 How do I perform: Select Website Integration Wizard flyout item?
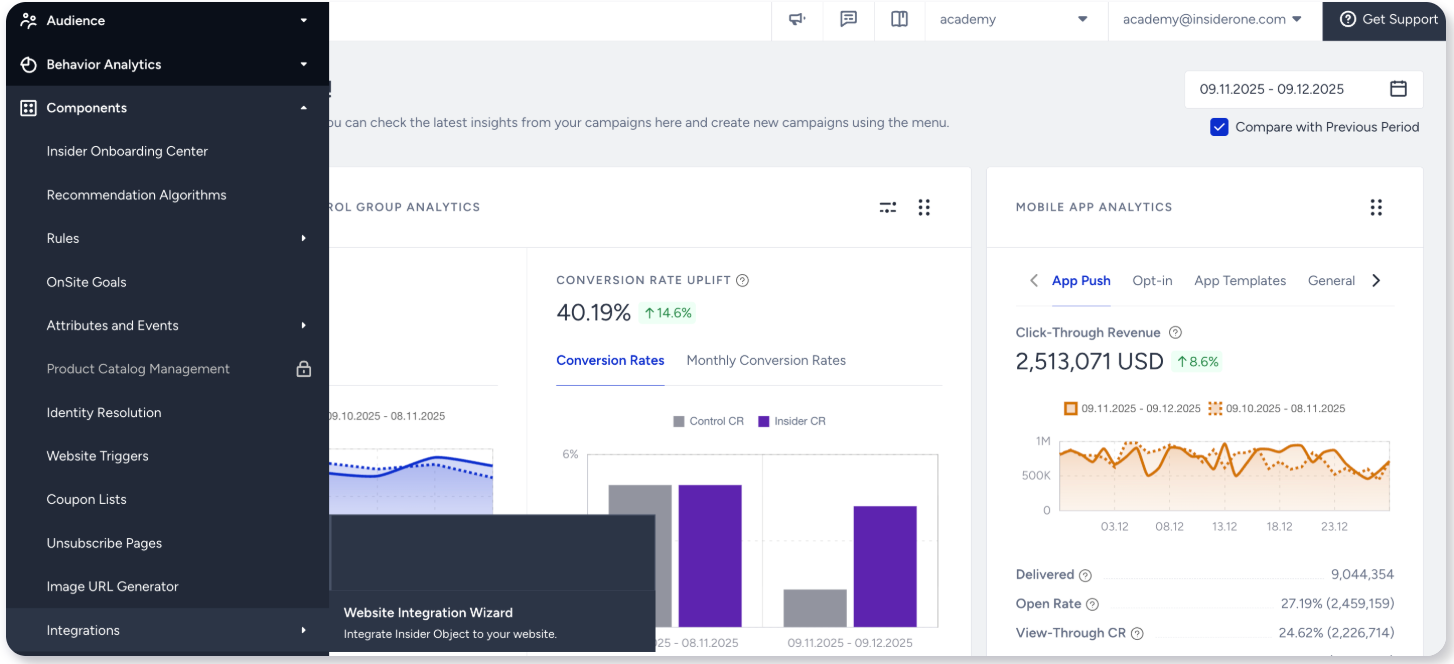coord(492,622)
